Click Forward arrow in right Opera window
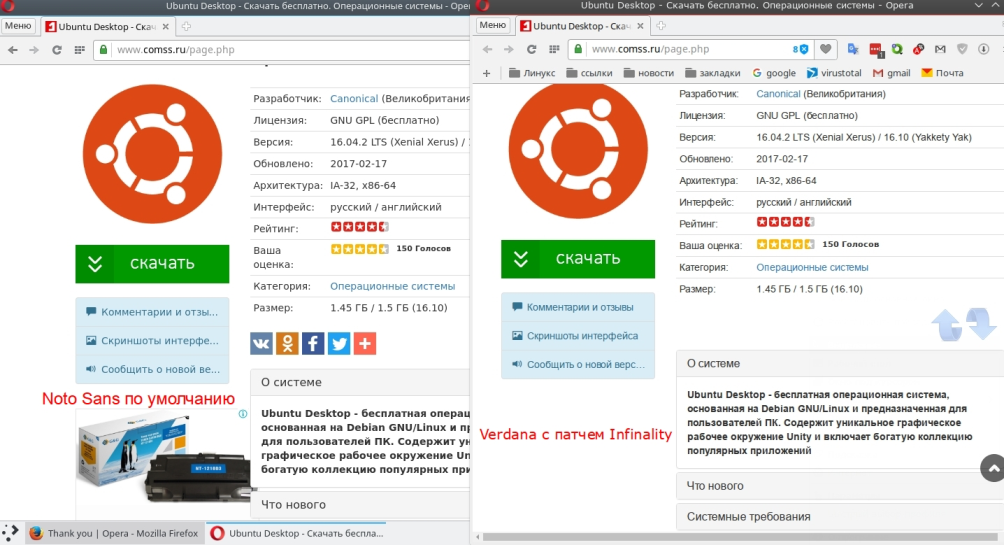This screenshot has width=1004, height=545. click(x=508, y=49)
